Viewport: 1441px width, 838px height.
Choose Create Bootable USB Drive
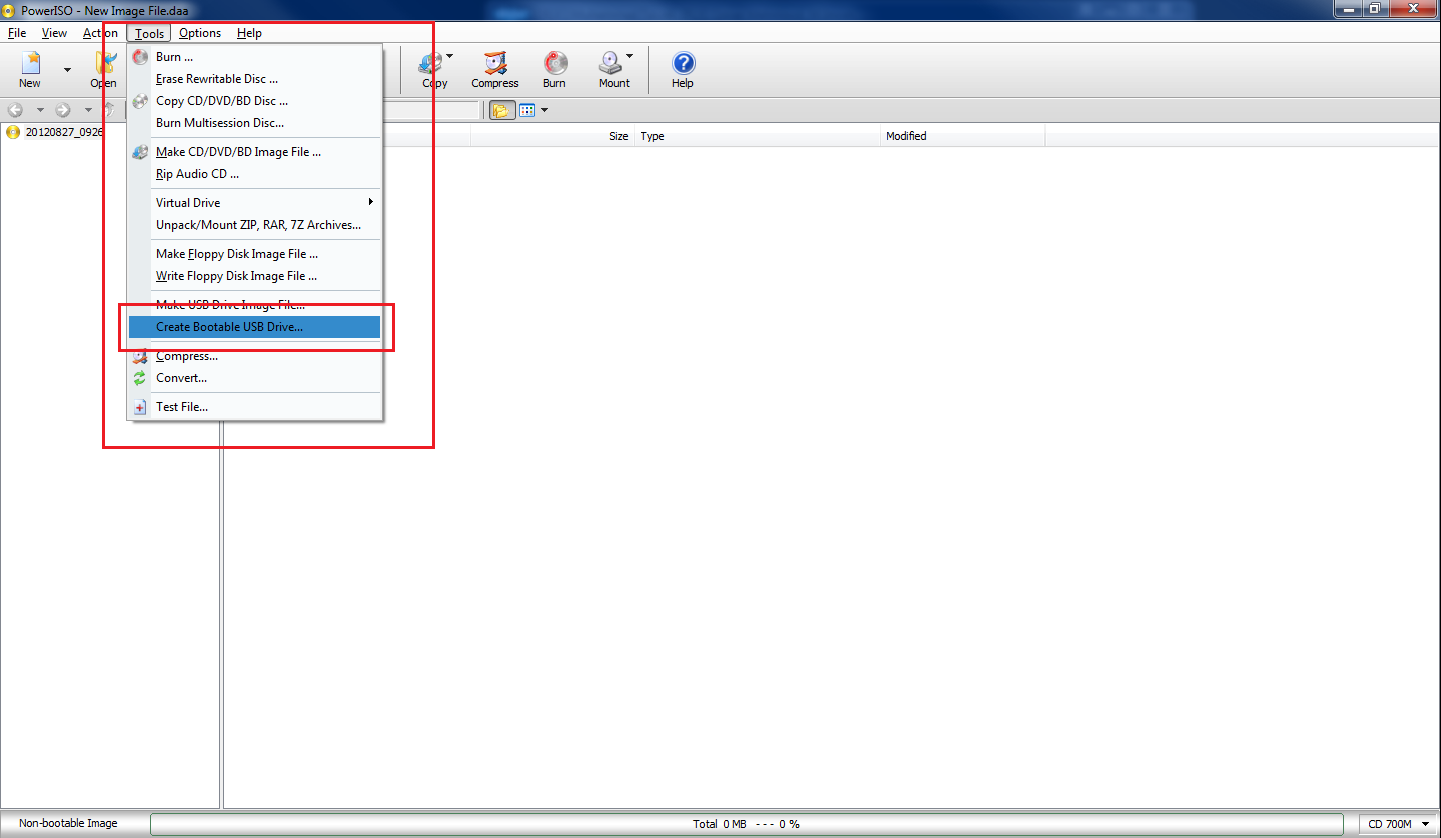pyautogui.click(x=228, y=327)
